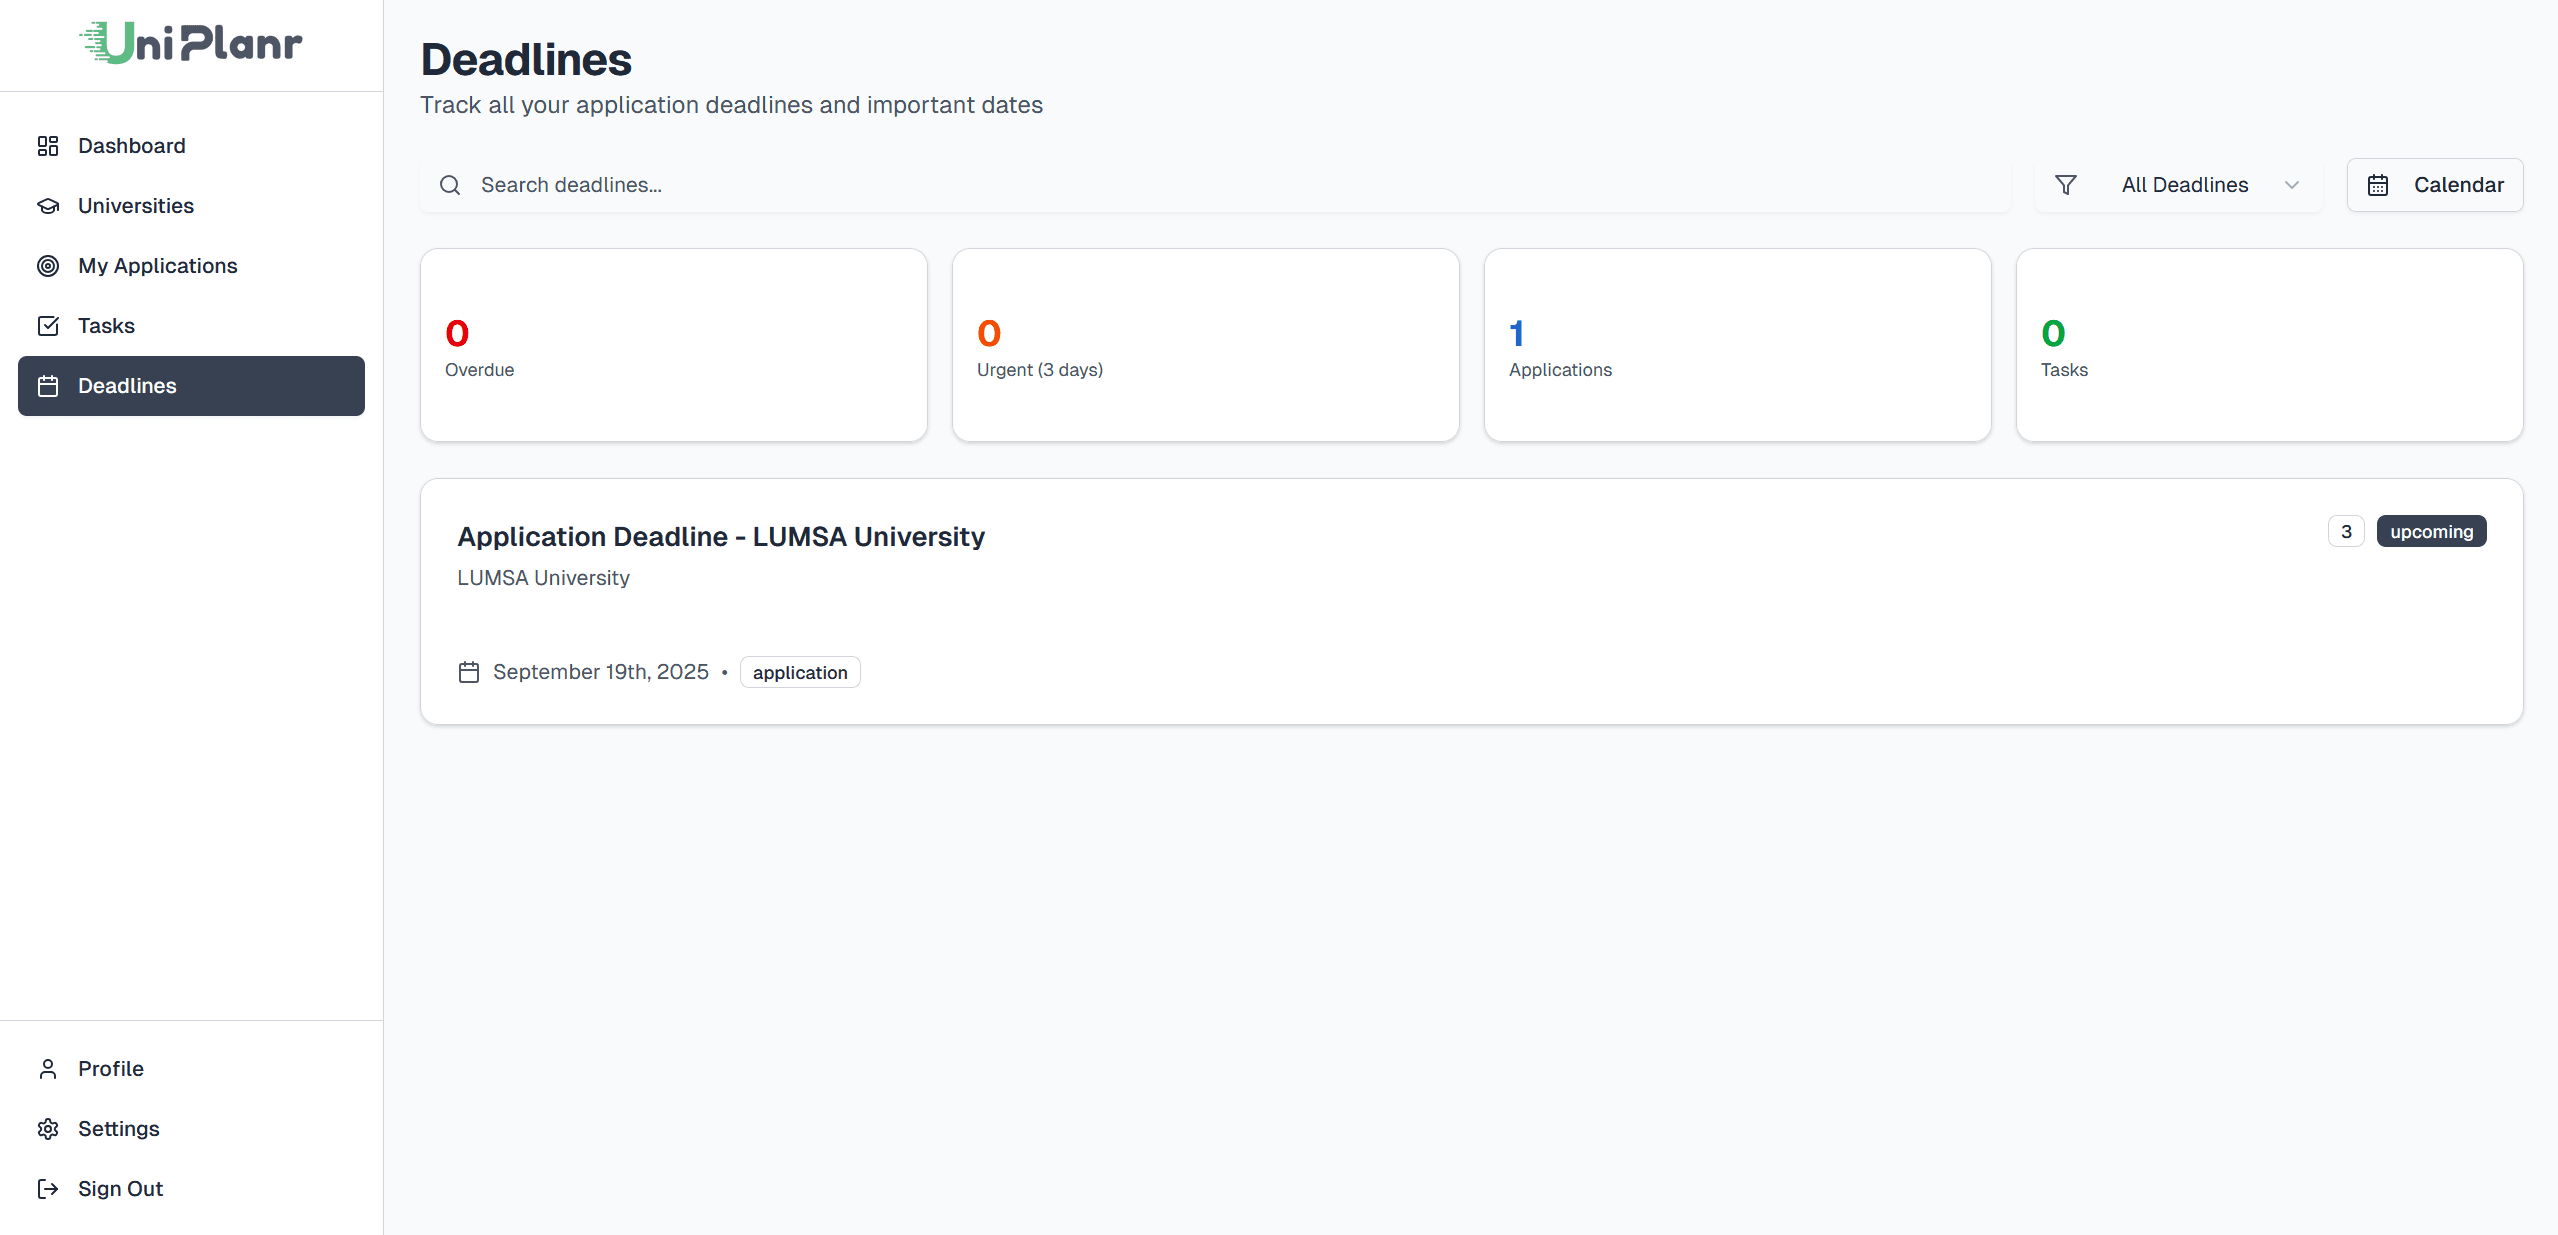Click the upcoming status badge
2558x1235 pixels.
tap(2432, 531)
